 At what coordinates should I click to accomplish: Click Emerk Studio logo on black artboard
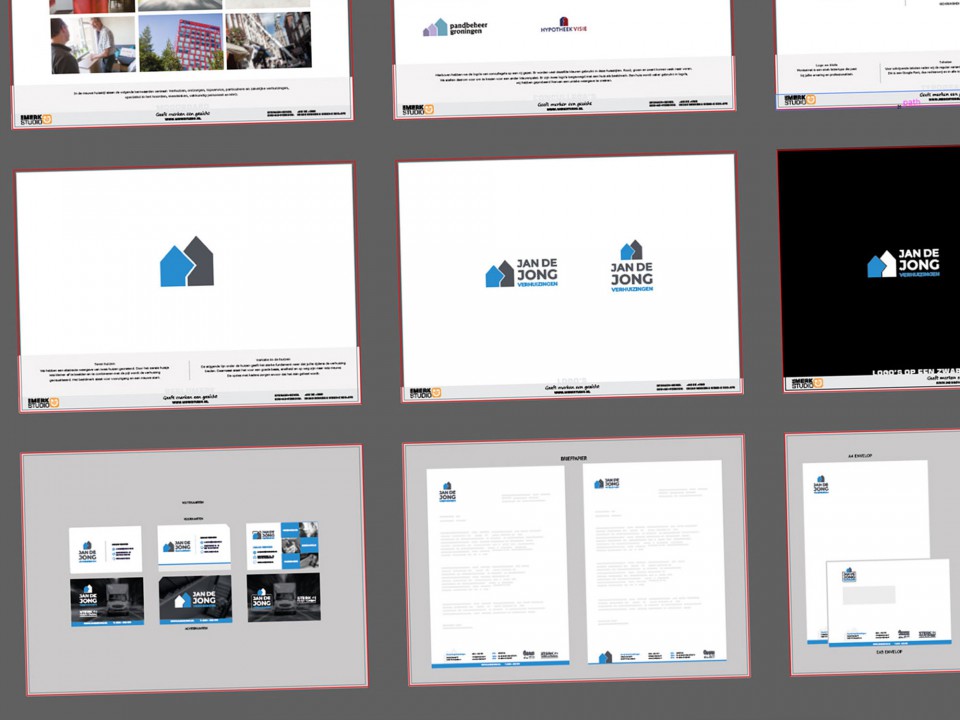click(x=807, y=384)
